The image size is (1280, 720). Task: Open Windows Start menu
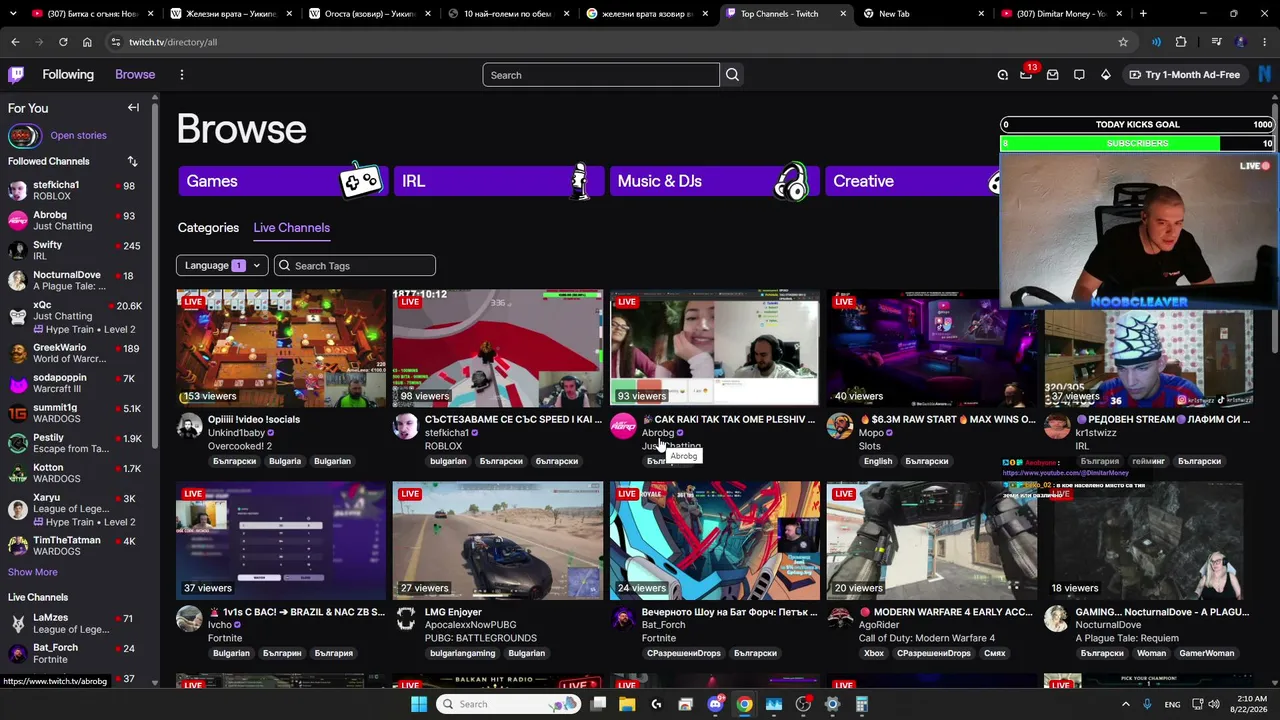[x=419, y=704]
